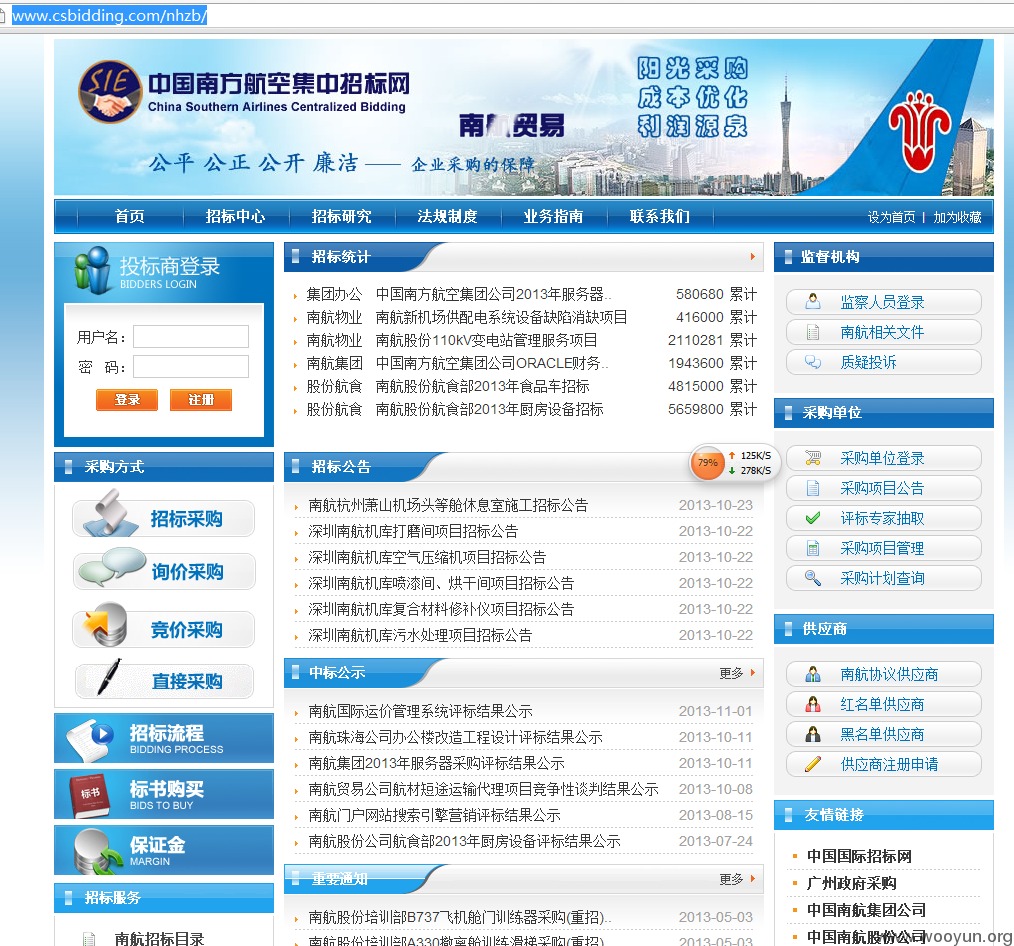Open 更多 in the 中标公示 header
Screen dimensions: 1014x946
point(731,673)
